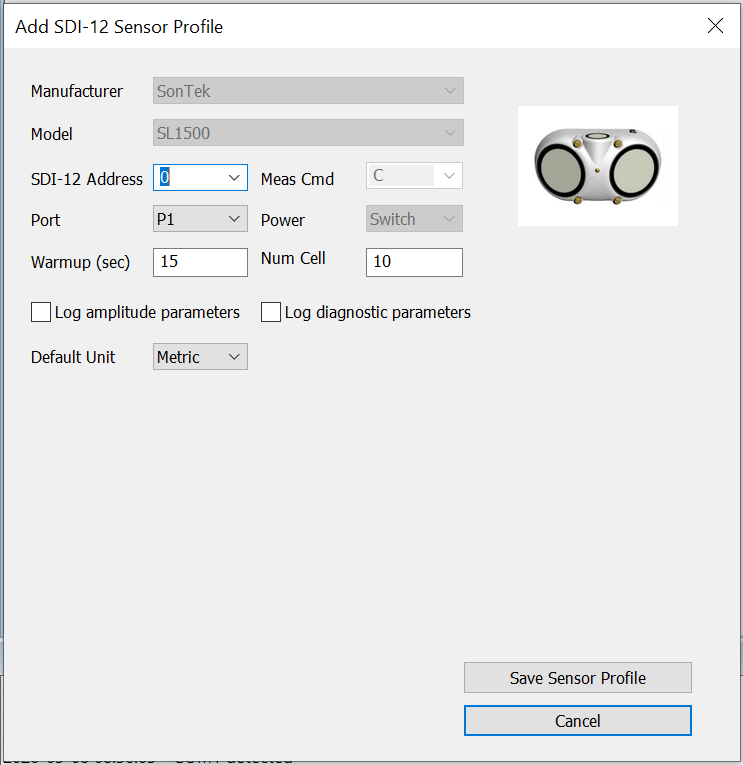Viewport: 743px width, 765px height.
Task: Click the Warmup (sec) input field
Action: 200,262
